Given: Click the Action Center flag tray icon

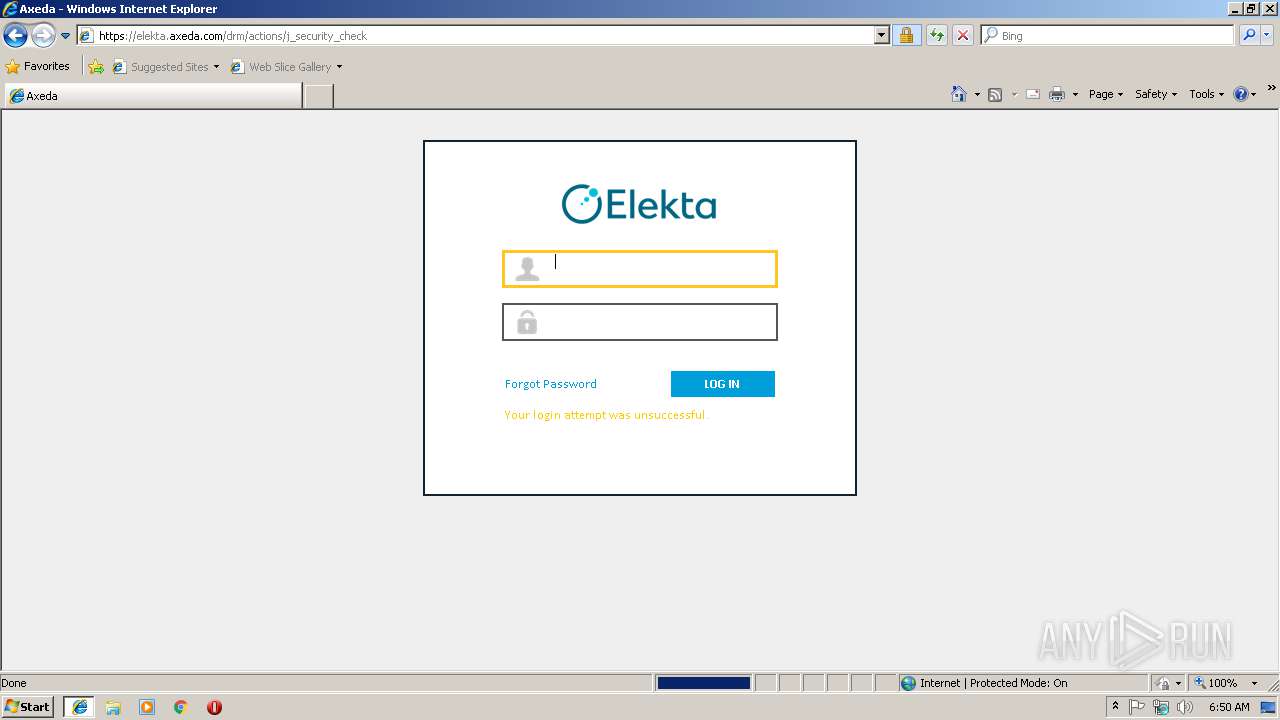Looking at the screenshot, I should tap(1138, 707).
